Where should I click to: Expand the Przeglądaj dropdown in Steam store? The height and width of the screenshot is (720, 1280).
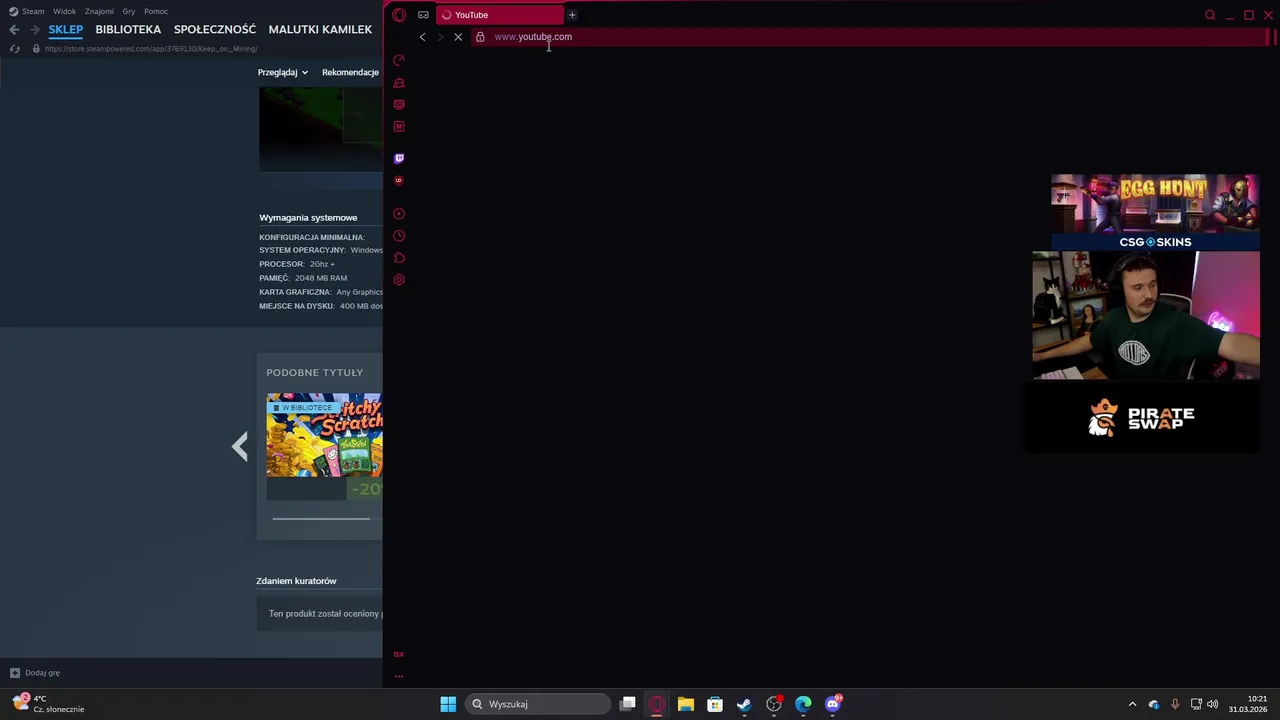282,72
